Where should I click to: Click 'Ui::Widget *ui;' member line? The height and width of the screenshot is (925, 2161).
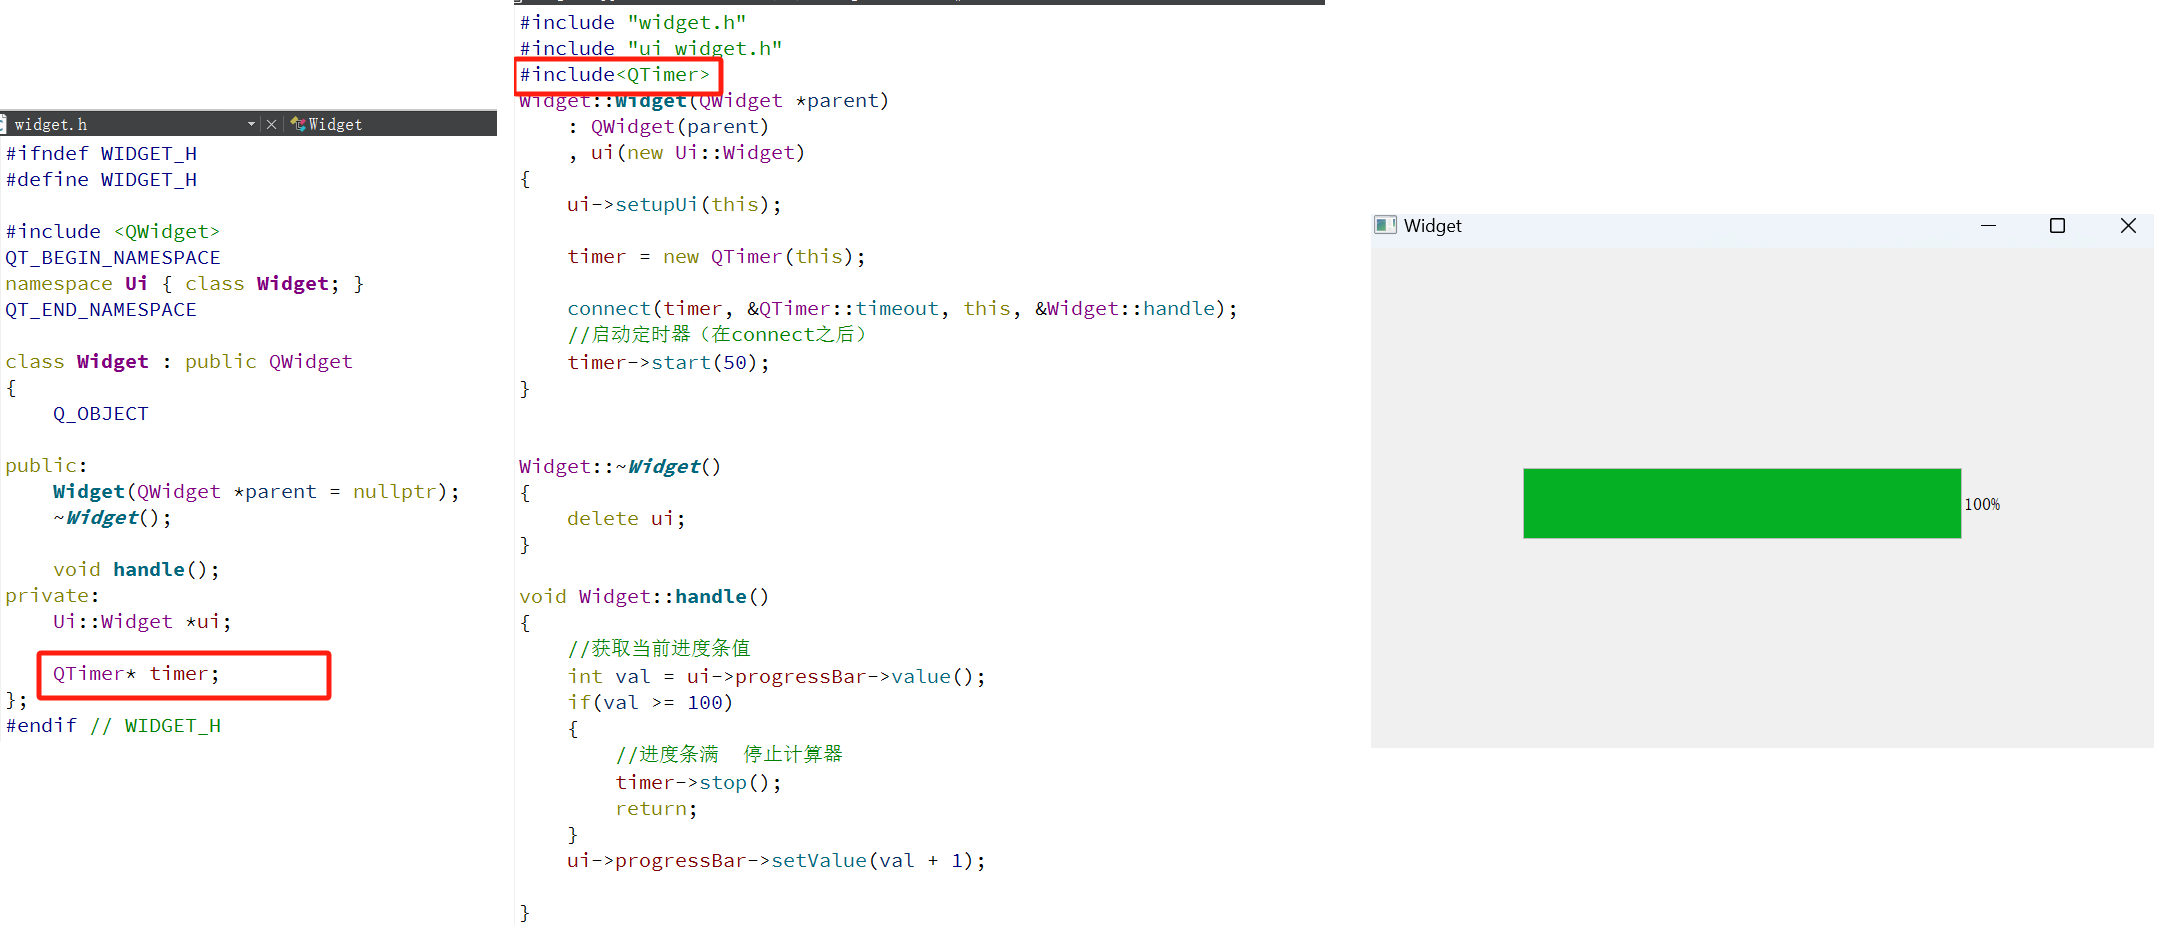point(142,621)
